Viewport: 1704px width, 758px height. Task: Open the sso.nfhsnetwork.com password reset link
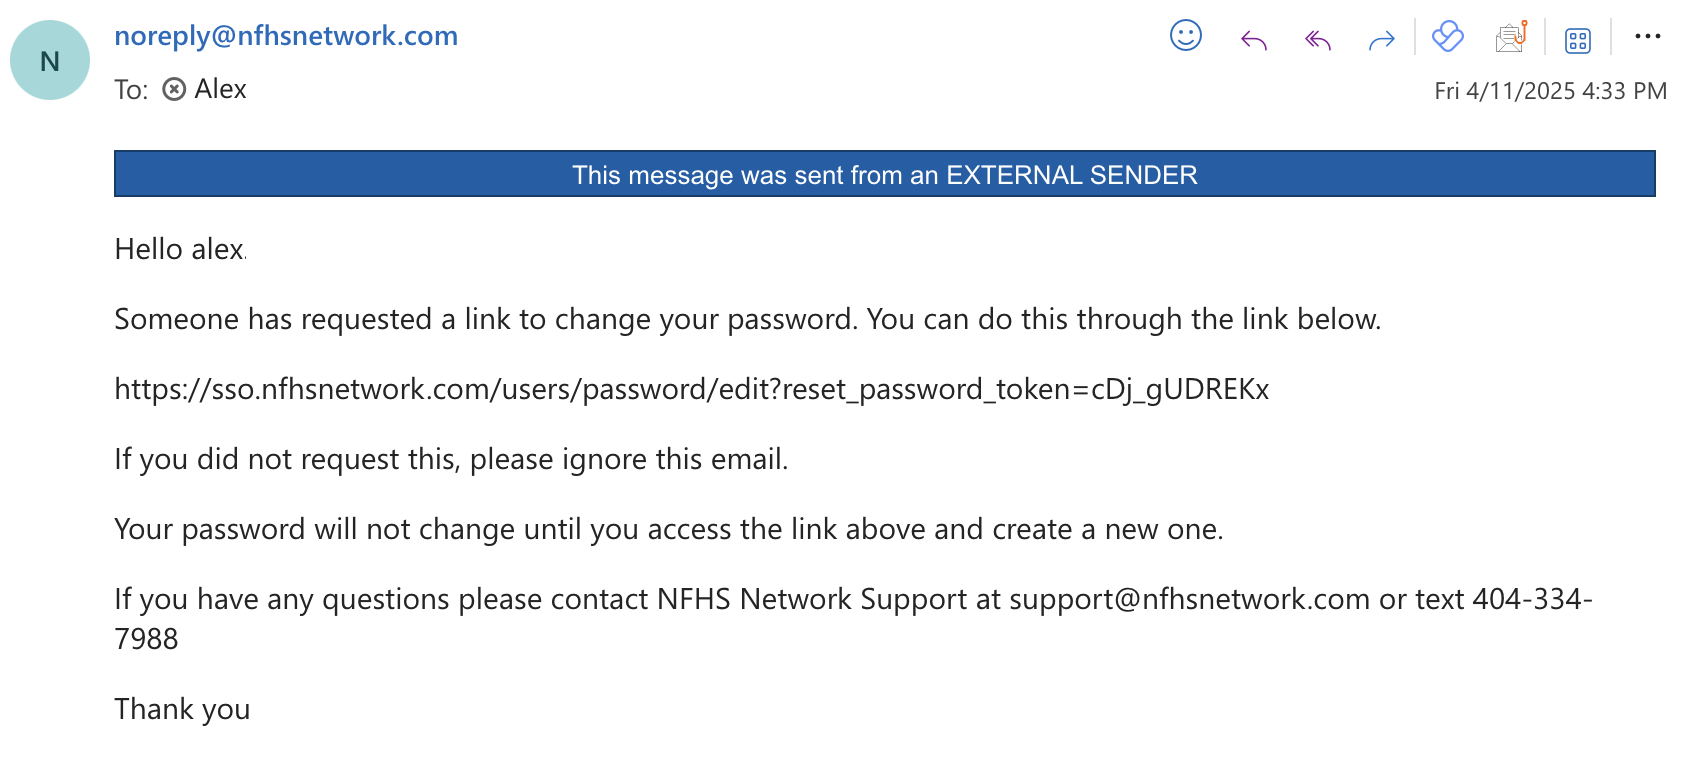691,389
